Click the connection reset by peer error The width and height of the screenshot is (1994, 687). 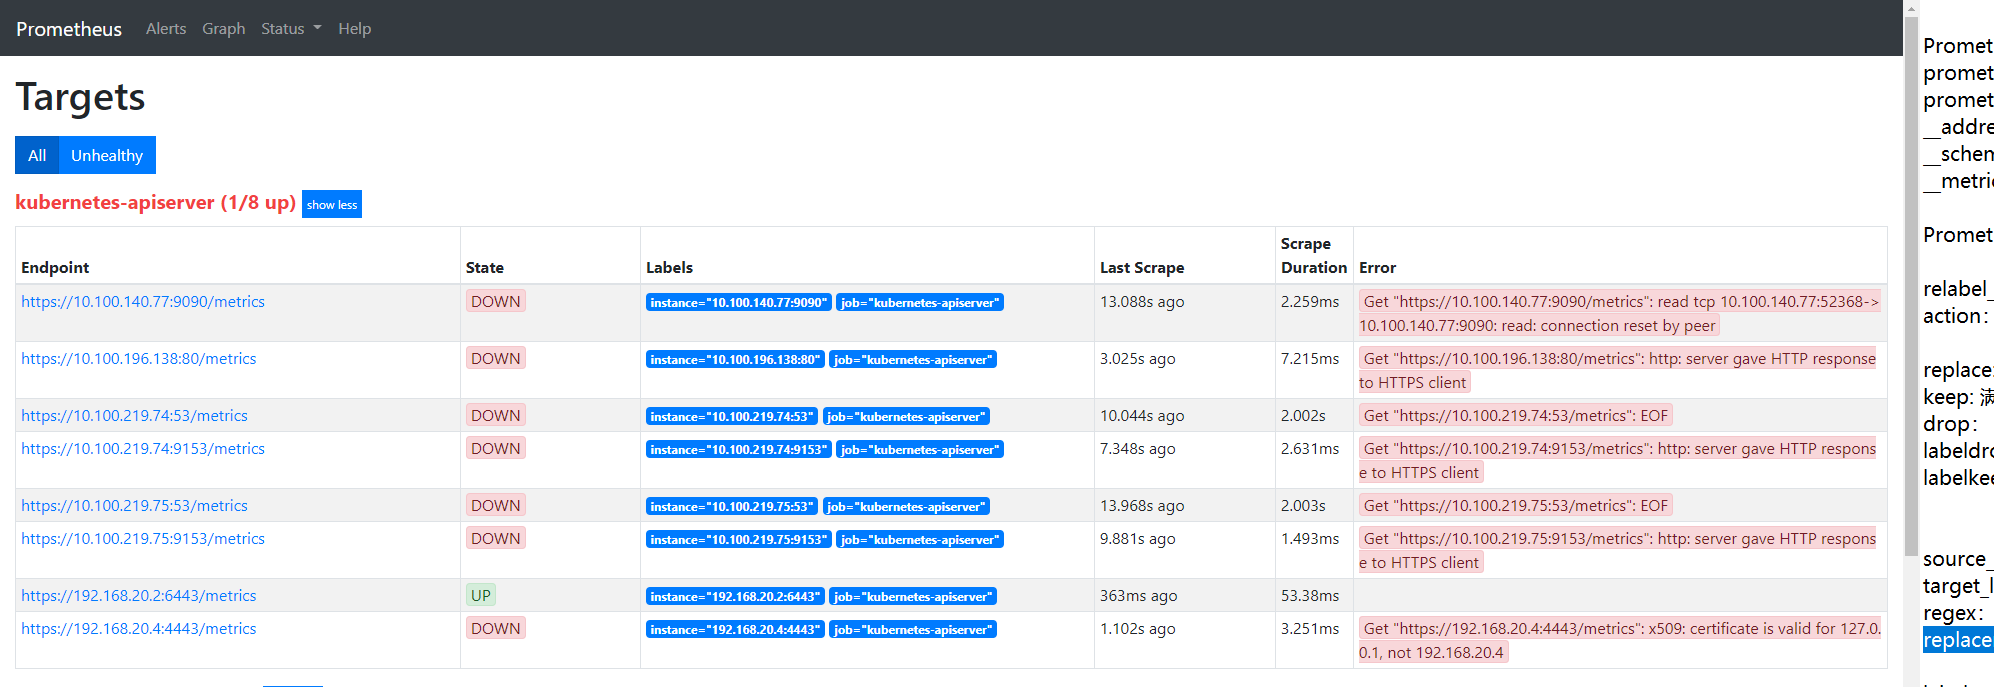click(x=1619, y=314)
